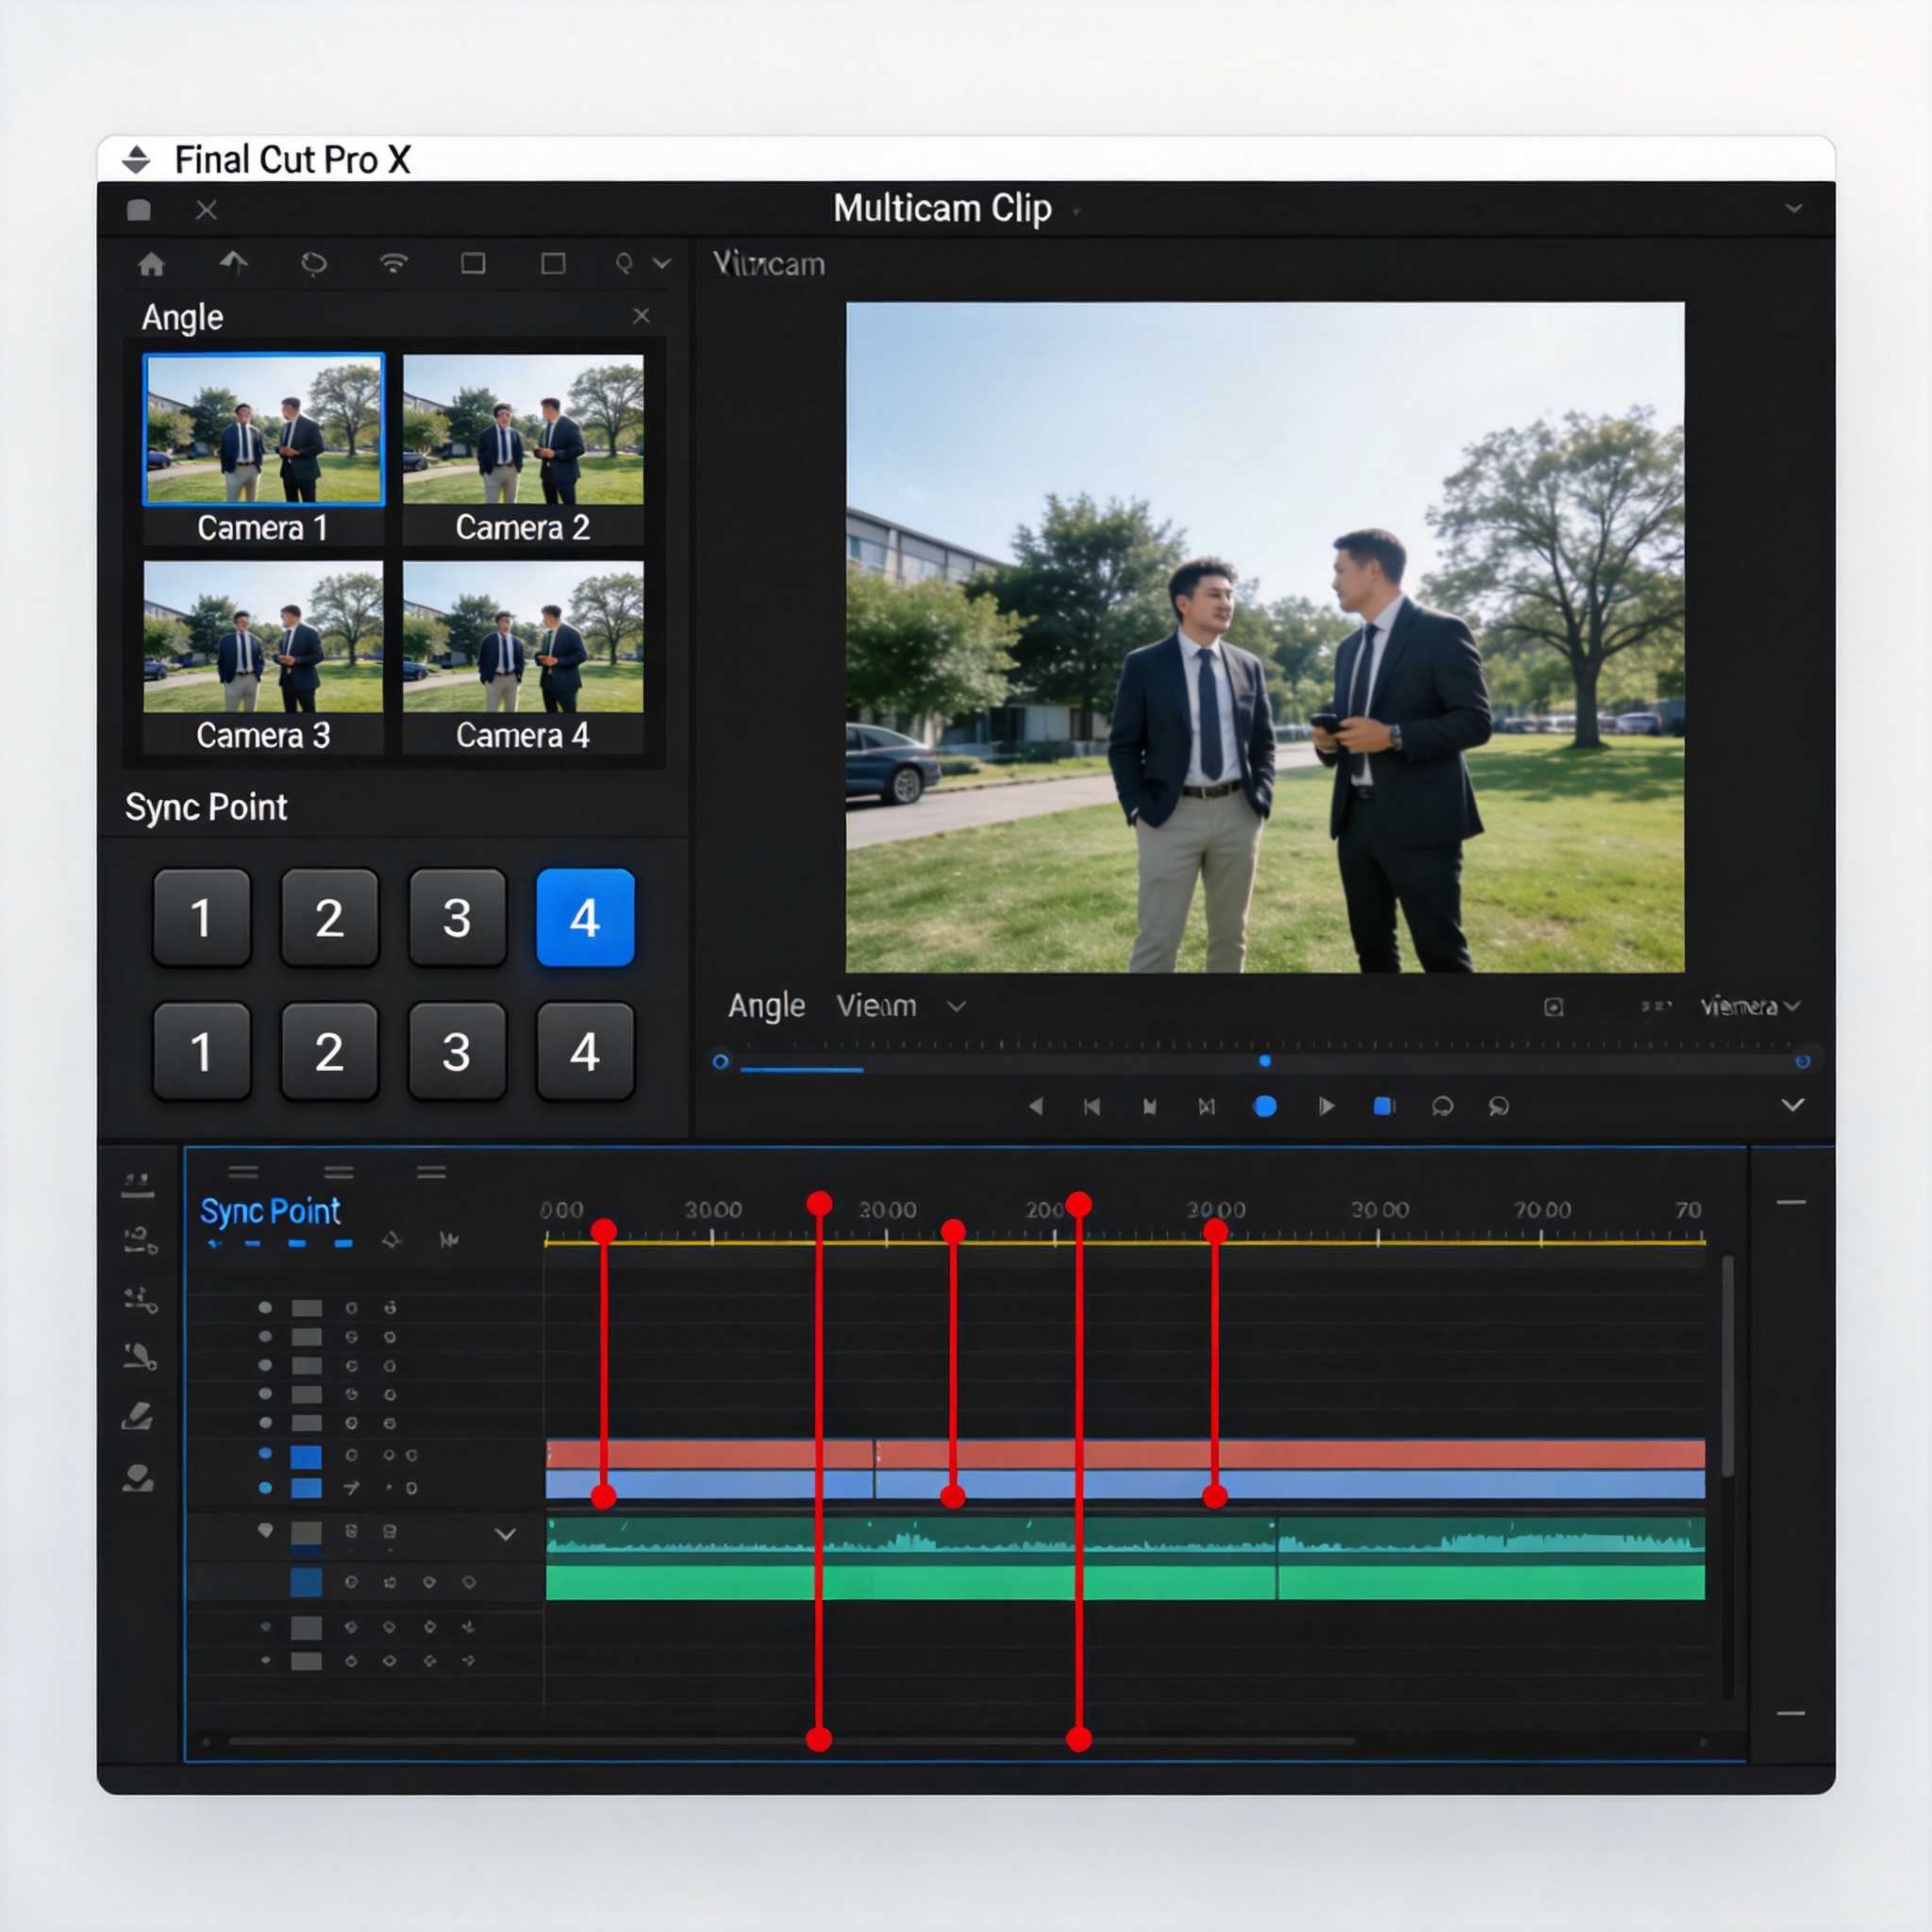Click the round blue record button

click(x=1265, y=1106)
